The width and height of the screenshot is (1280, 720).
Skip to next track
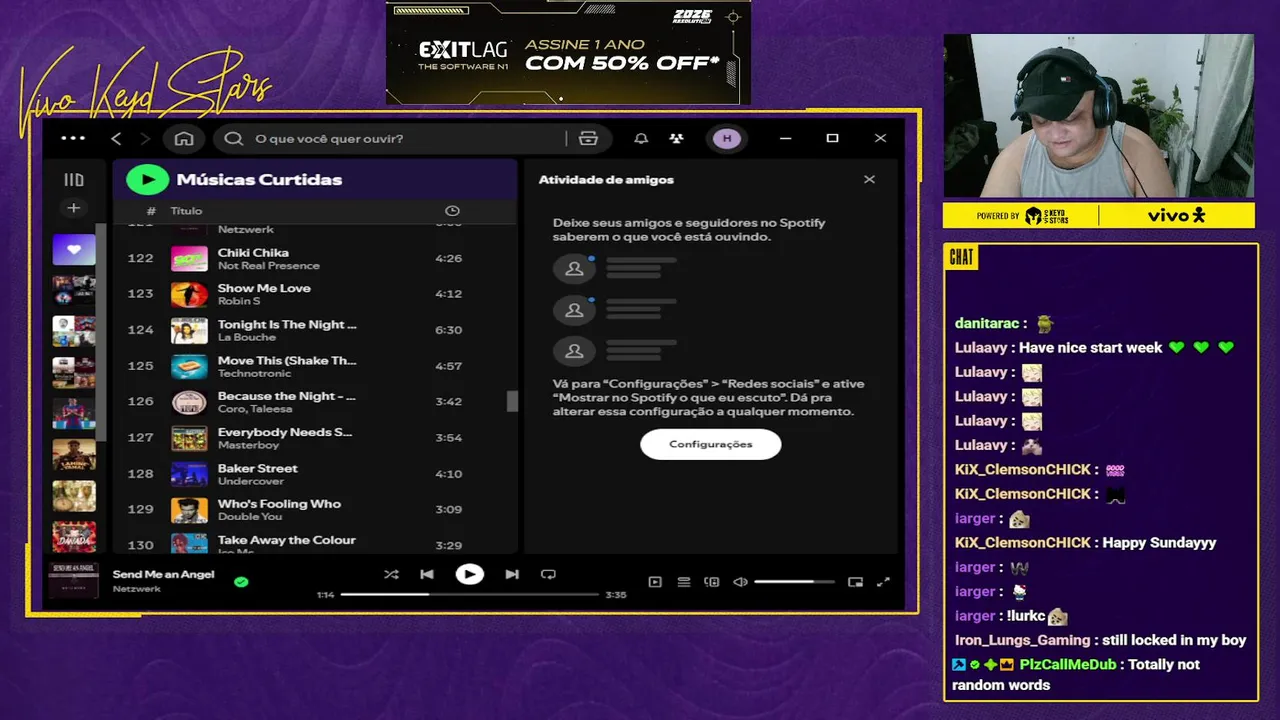point(512,574)
